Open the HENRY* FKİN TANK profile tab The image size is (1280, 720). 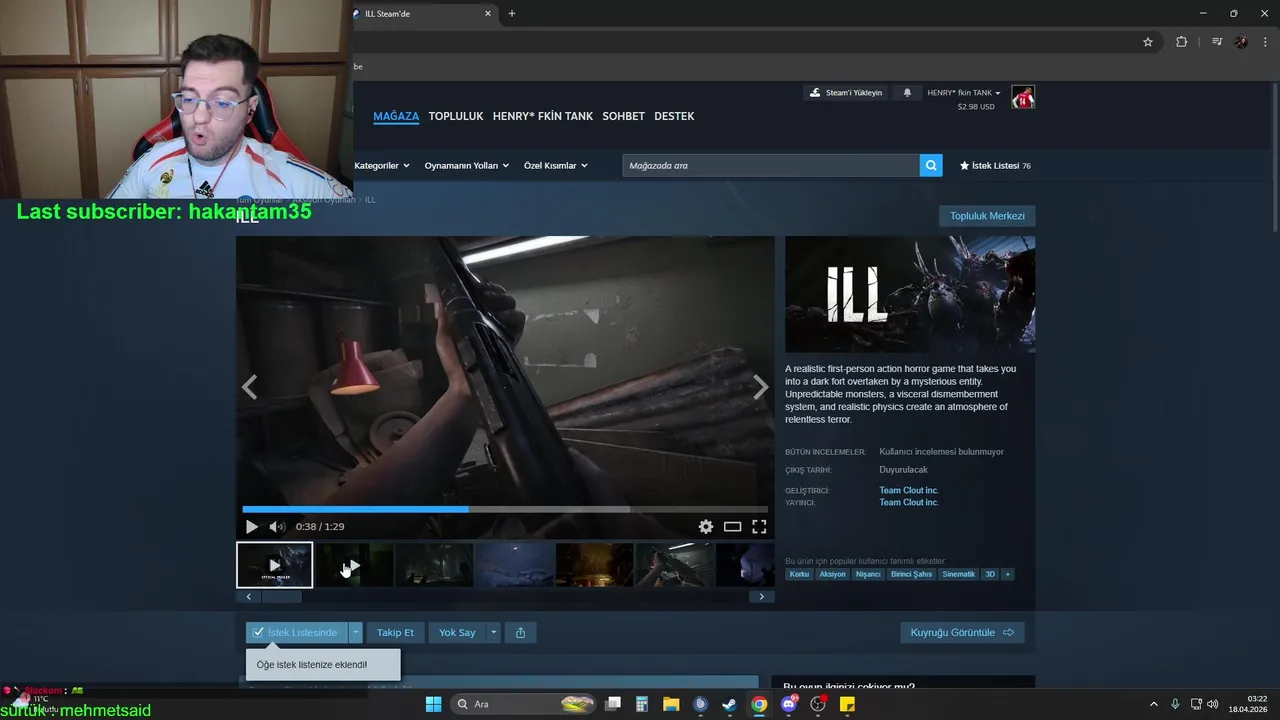543,116
